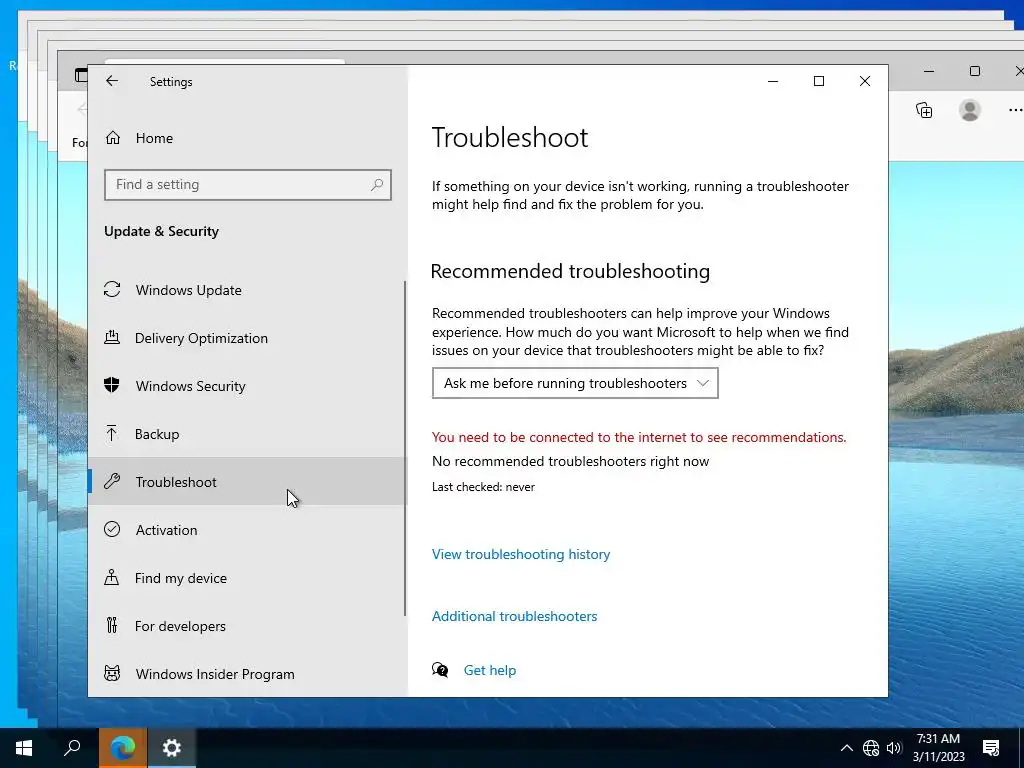Maximize the background Edge window
The image size is (1024, 768).
975,71
